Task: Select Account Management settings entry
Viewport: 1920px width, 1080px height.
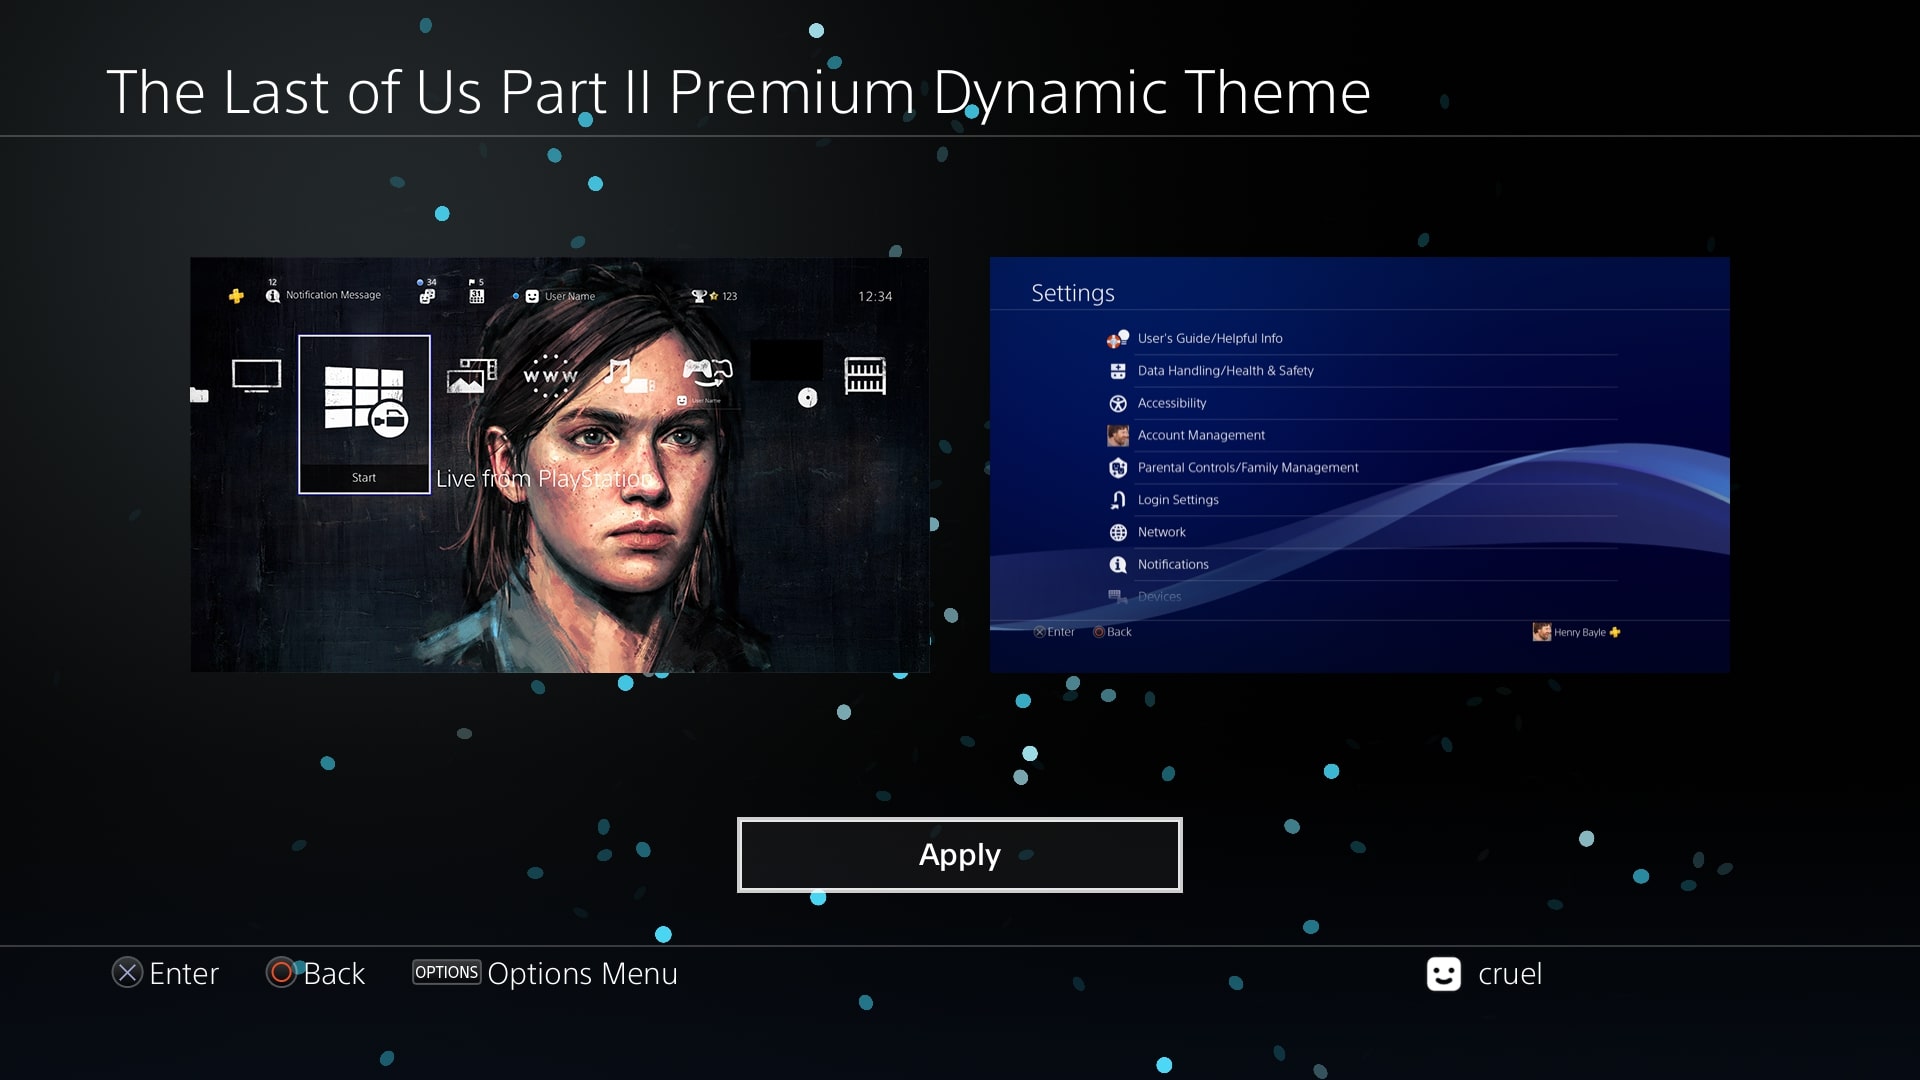Action: [1201, 434]
